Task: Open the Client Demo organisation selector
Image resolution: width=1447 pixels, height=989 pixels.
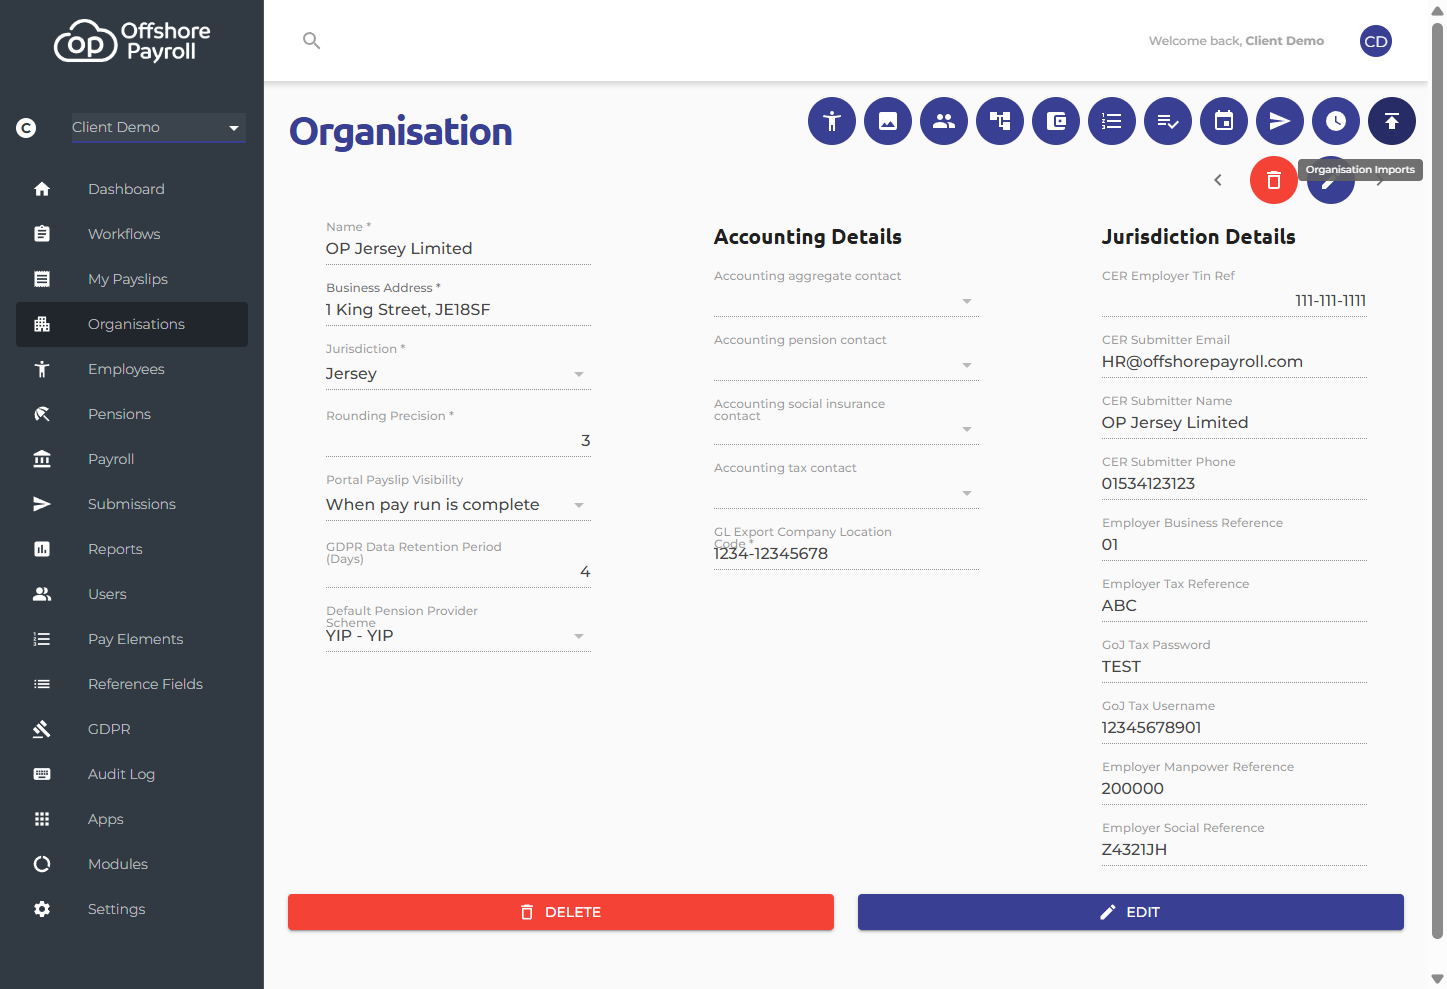Action: click(158, 127)
